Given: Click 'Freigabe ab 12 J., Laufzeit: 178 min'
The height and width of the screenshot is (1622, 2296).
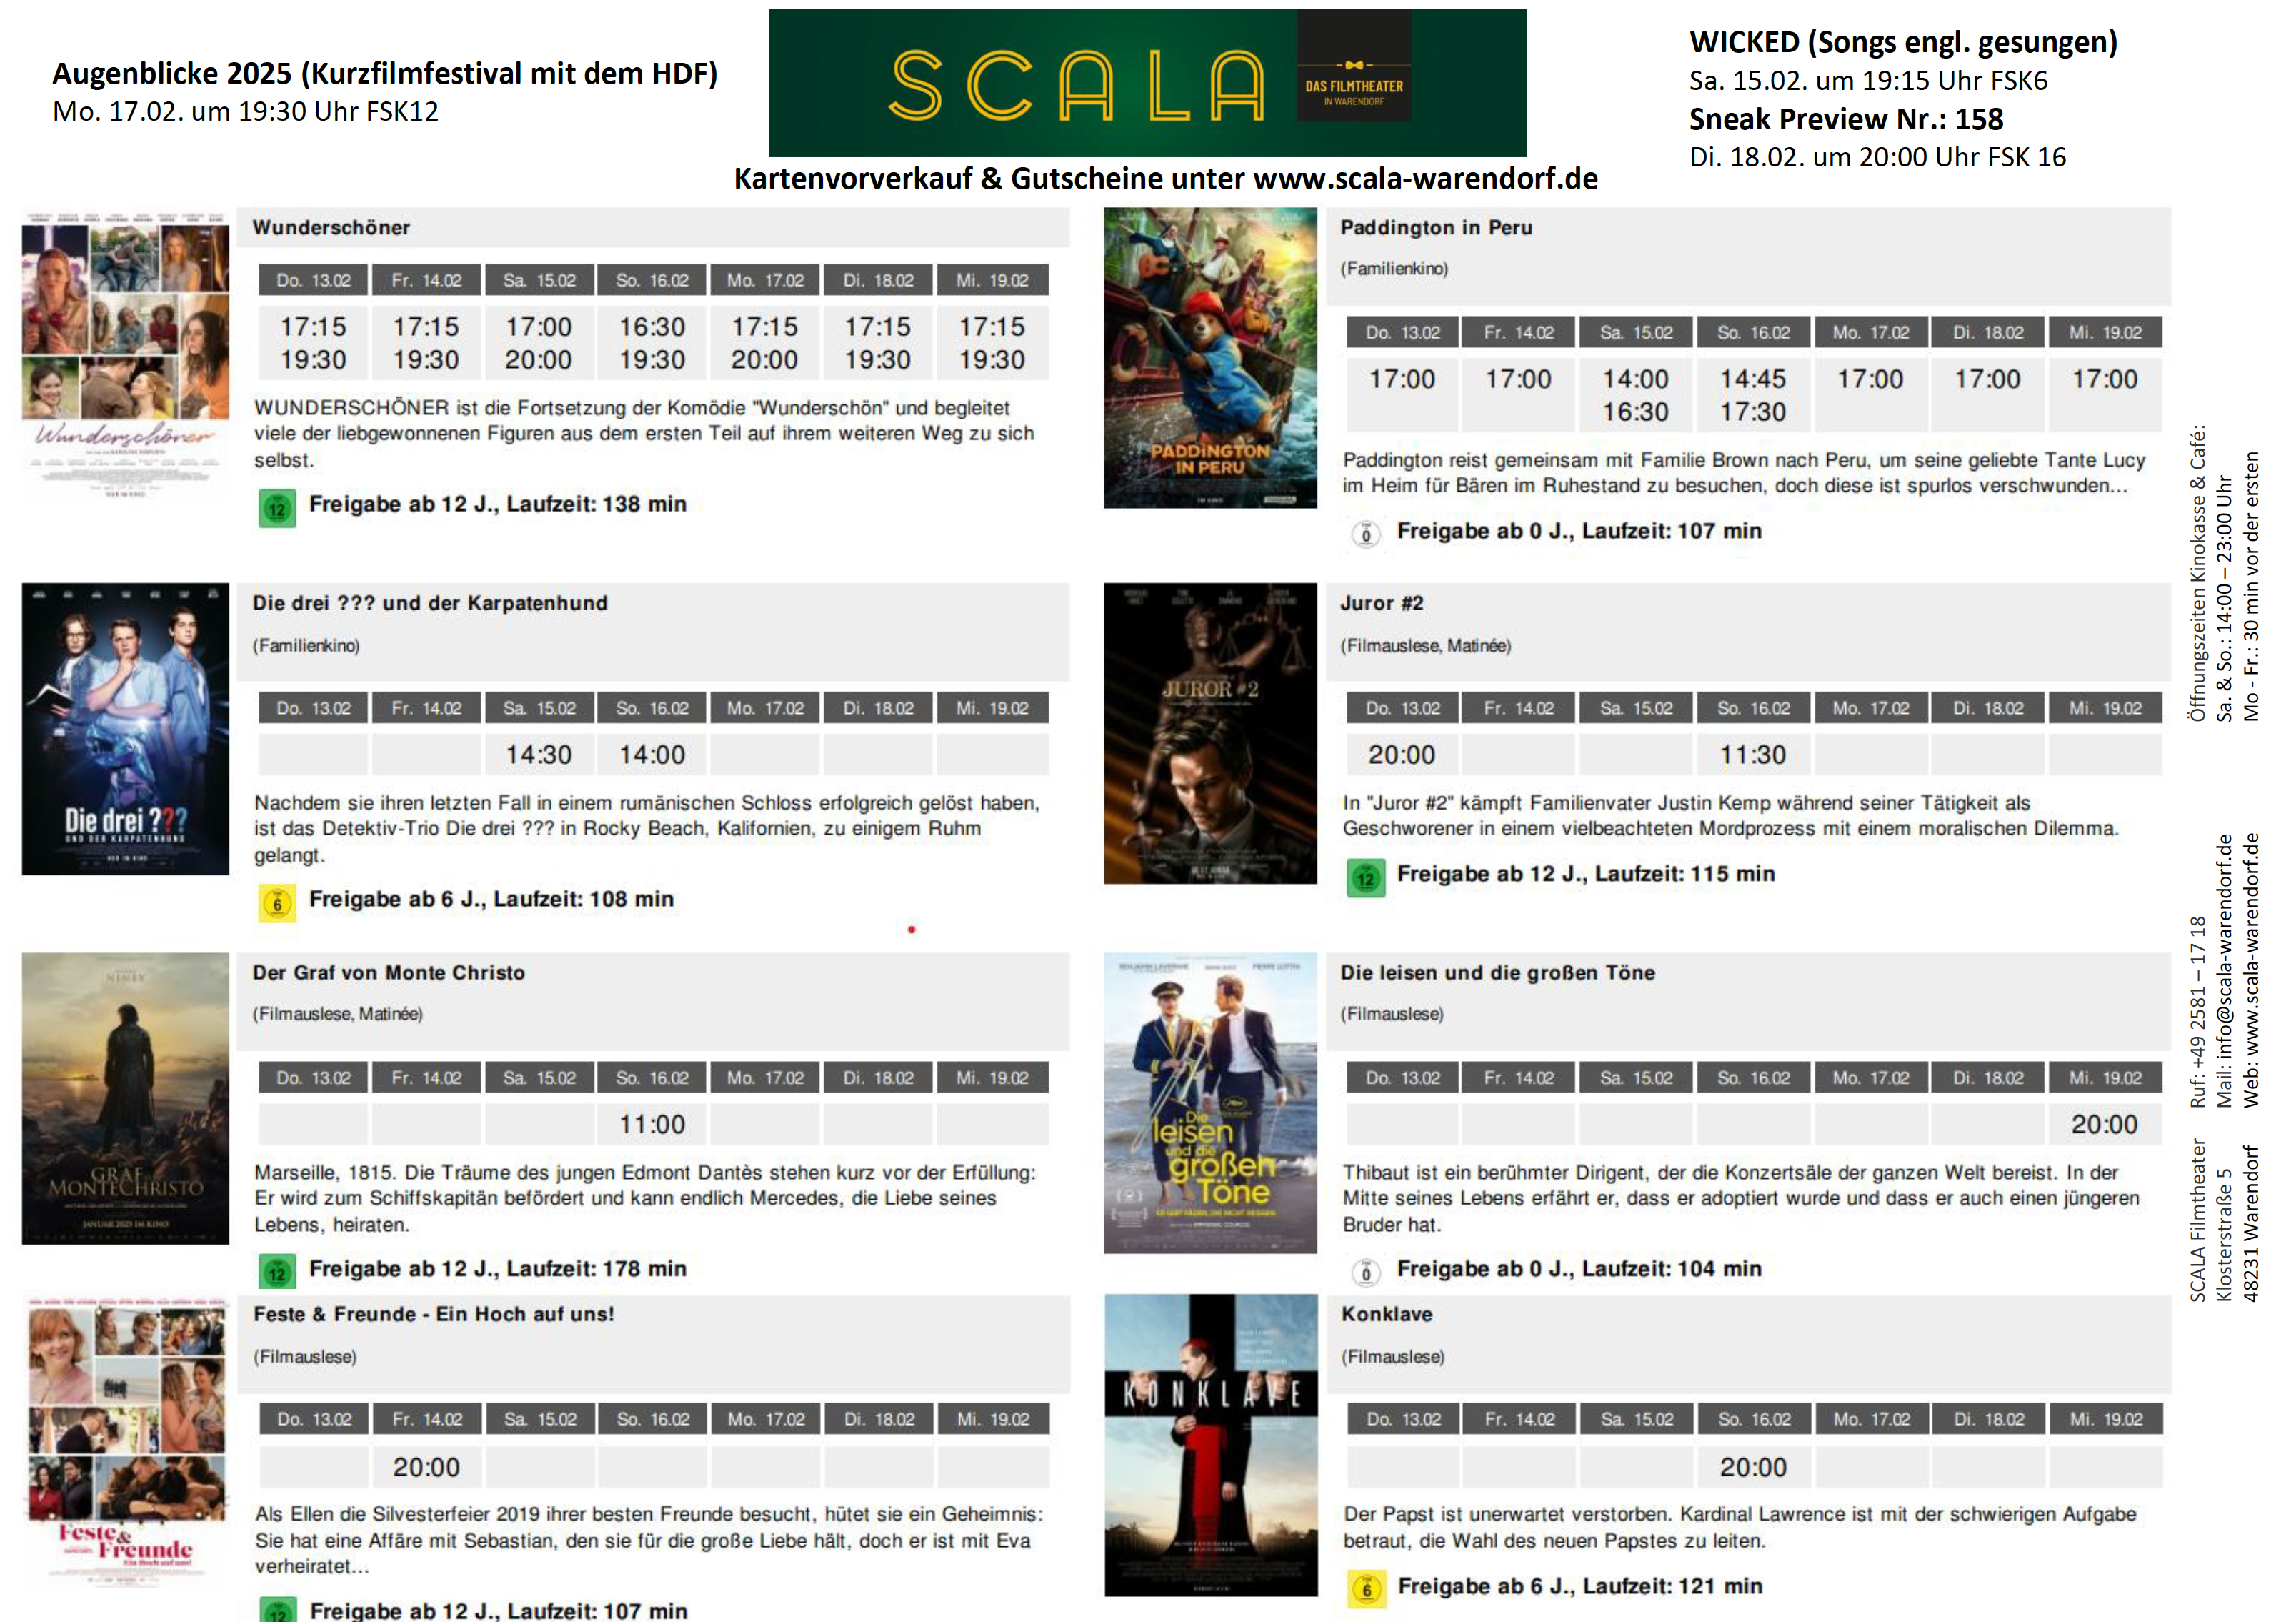Looking at the screenshot, I should point(498,1270).
